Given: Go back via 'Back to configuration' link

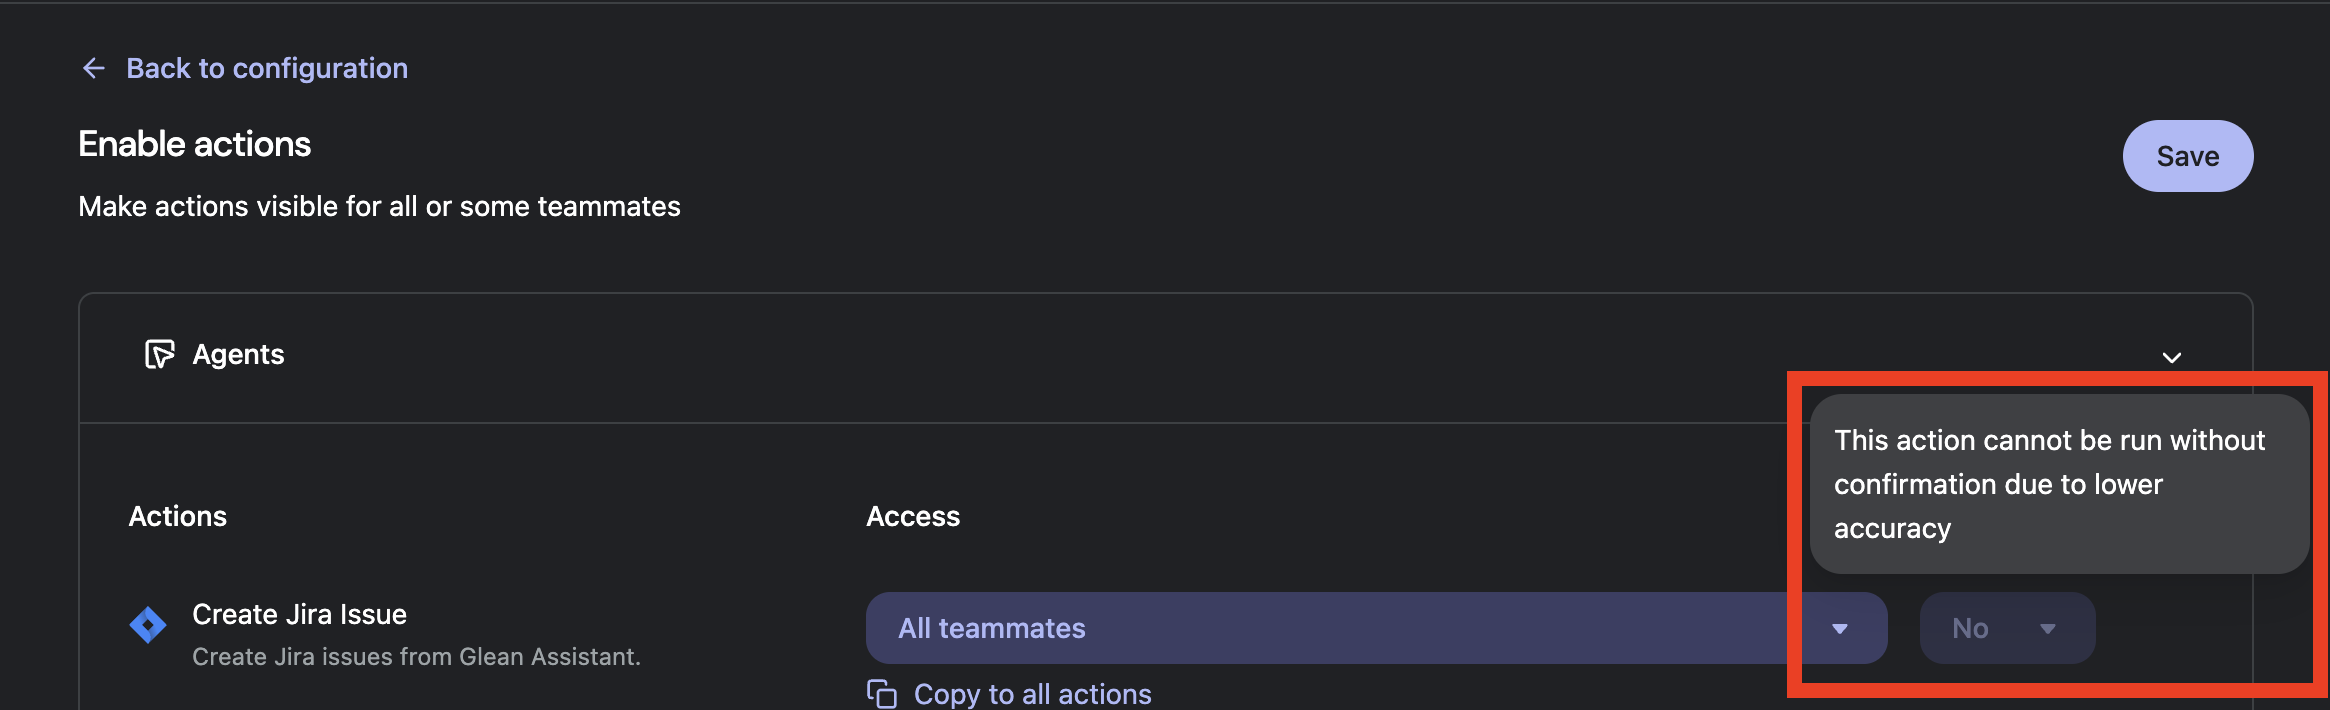Looking at the screenshot, I should (266, 68).
